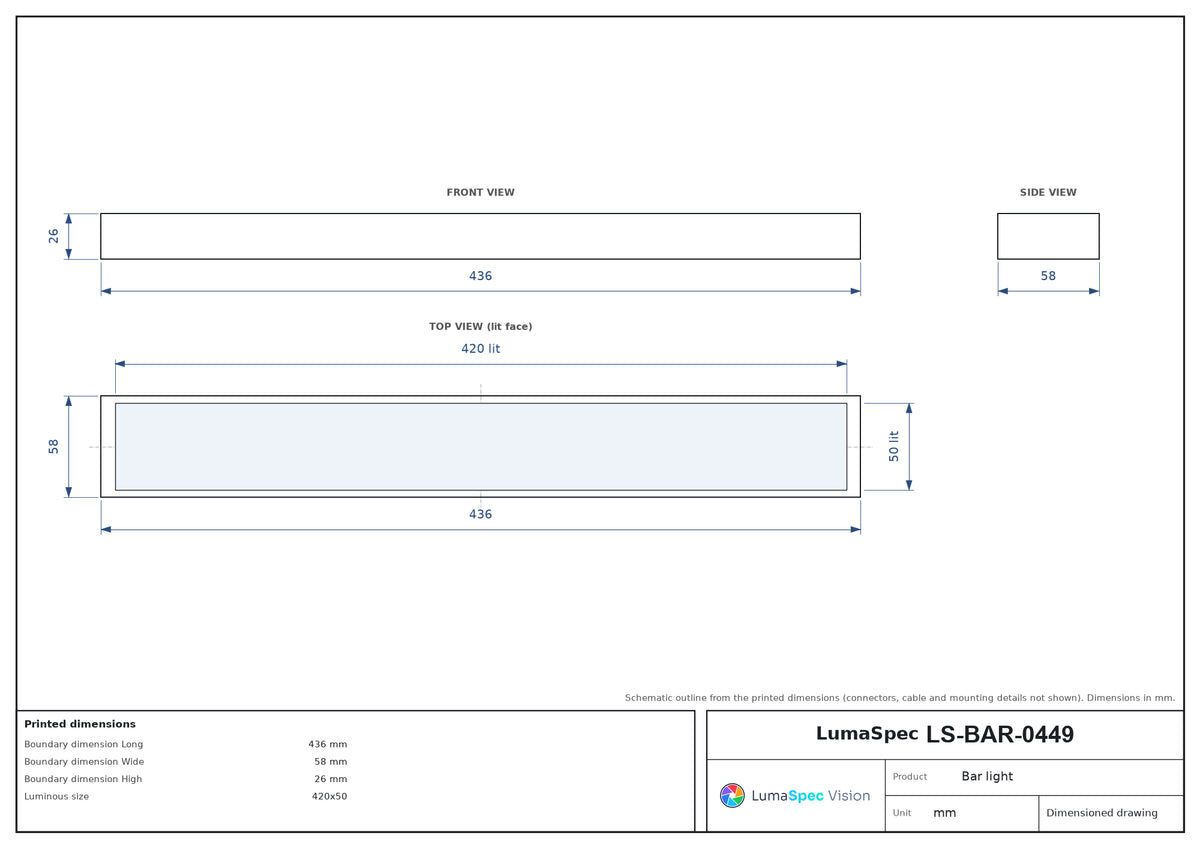The height and width of the screenshot is (848, 1200).
Task: Click the 420 lit dimension label
Action: pyautogui.click(x=480, y=349)
